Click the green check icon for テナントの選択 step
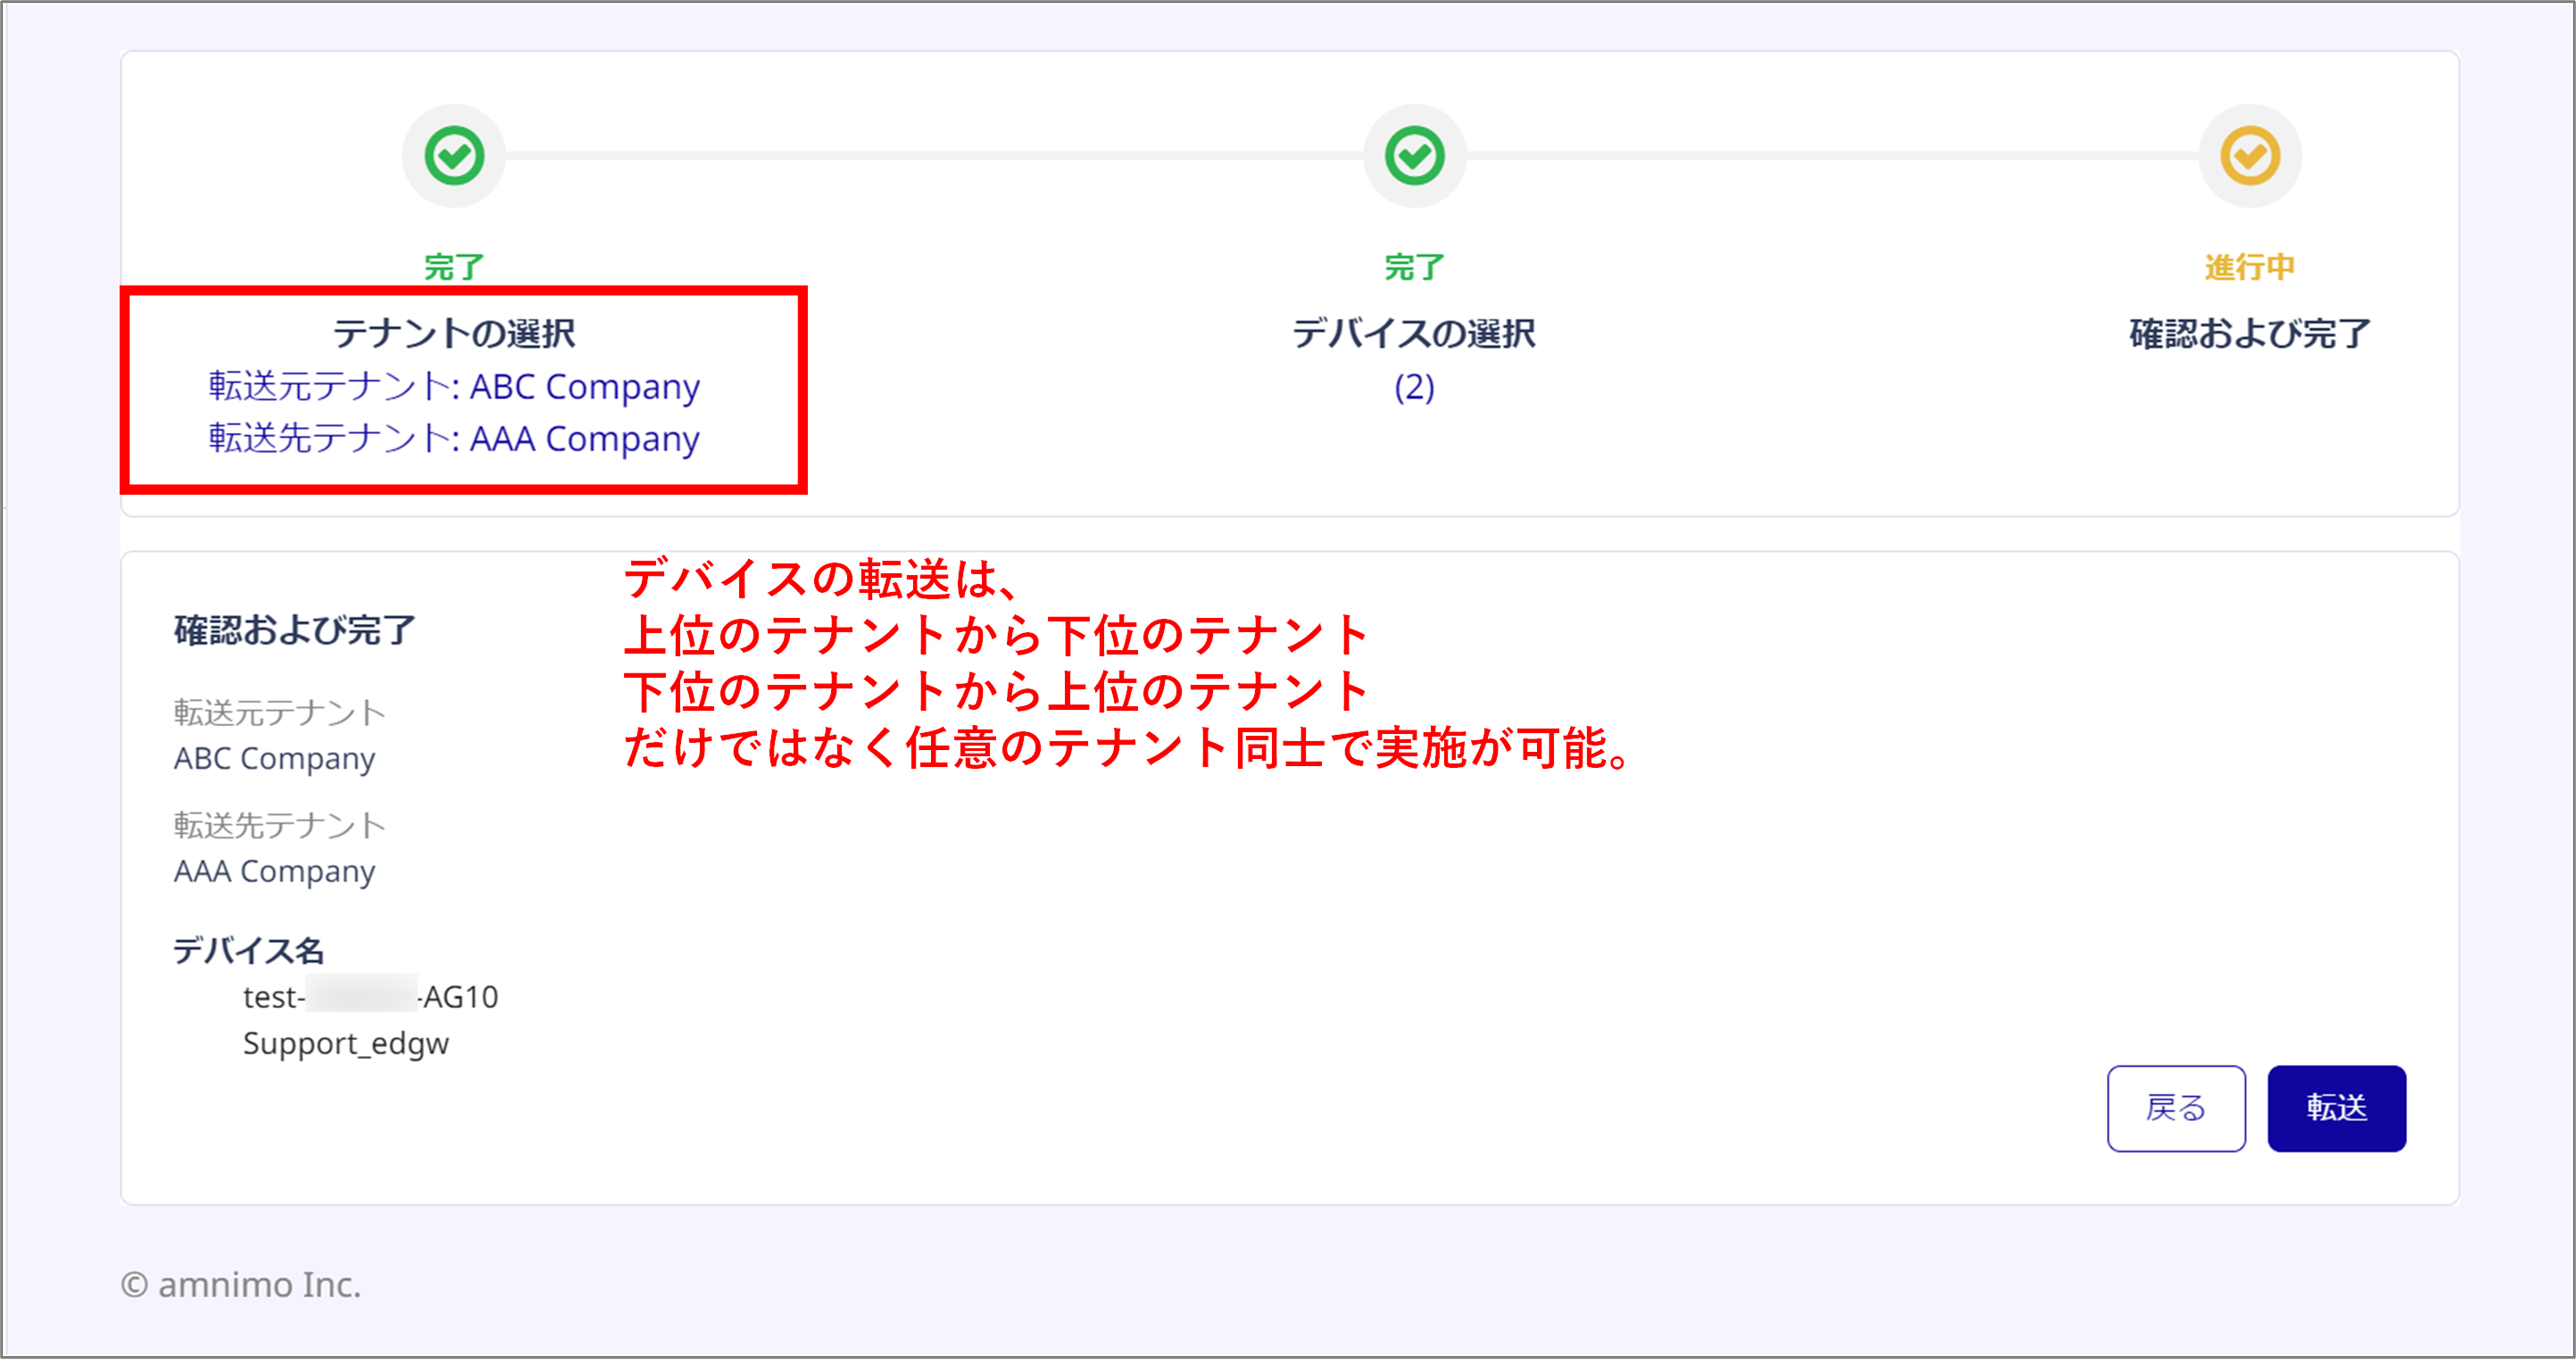 (454, 156)
